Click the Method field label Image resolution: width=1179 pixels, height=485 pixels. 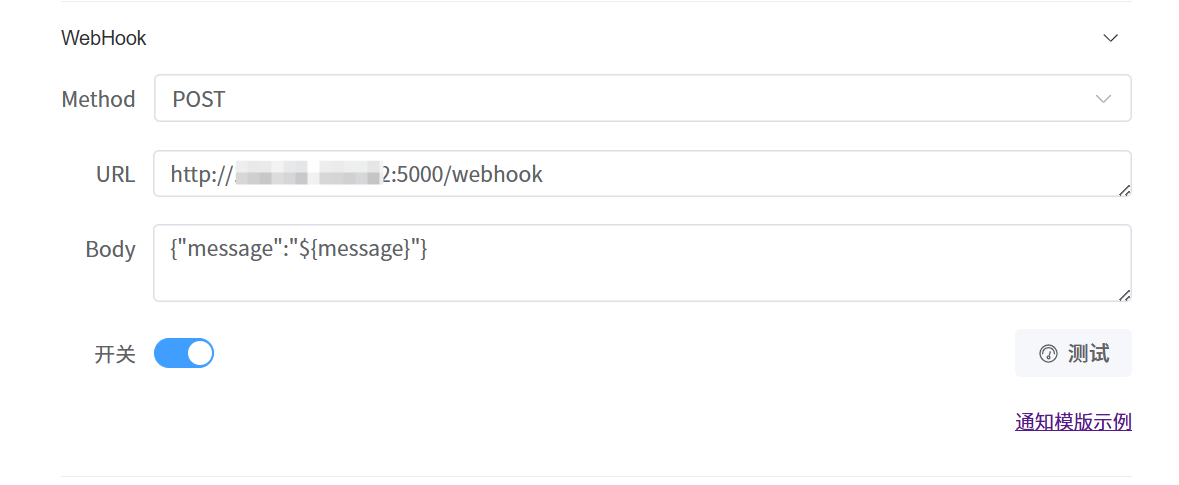point(99,99)
